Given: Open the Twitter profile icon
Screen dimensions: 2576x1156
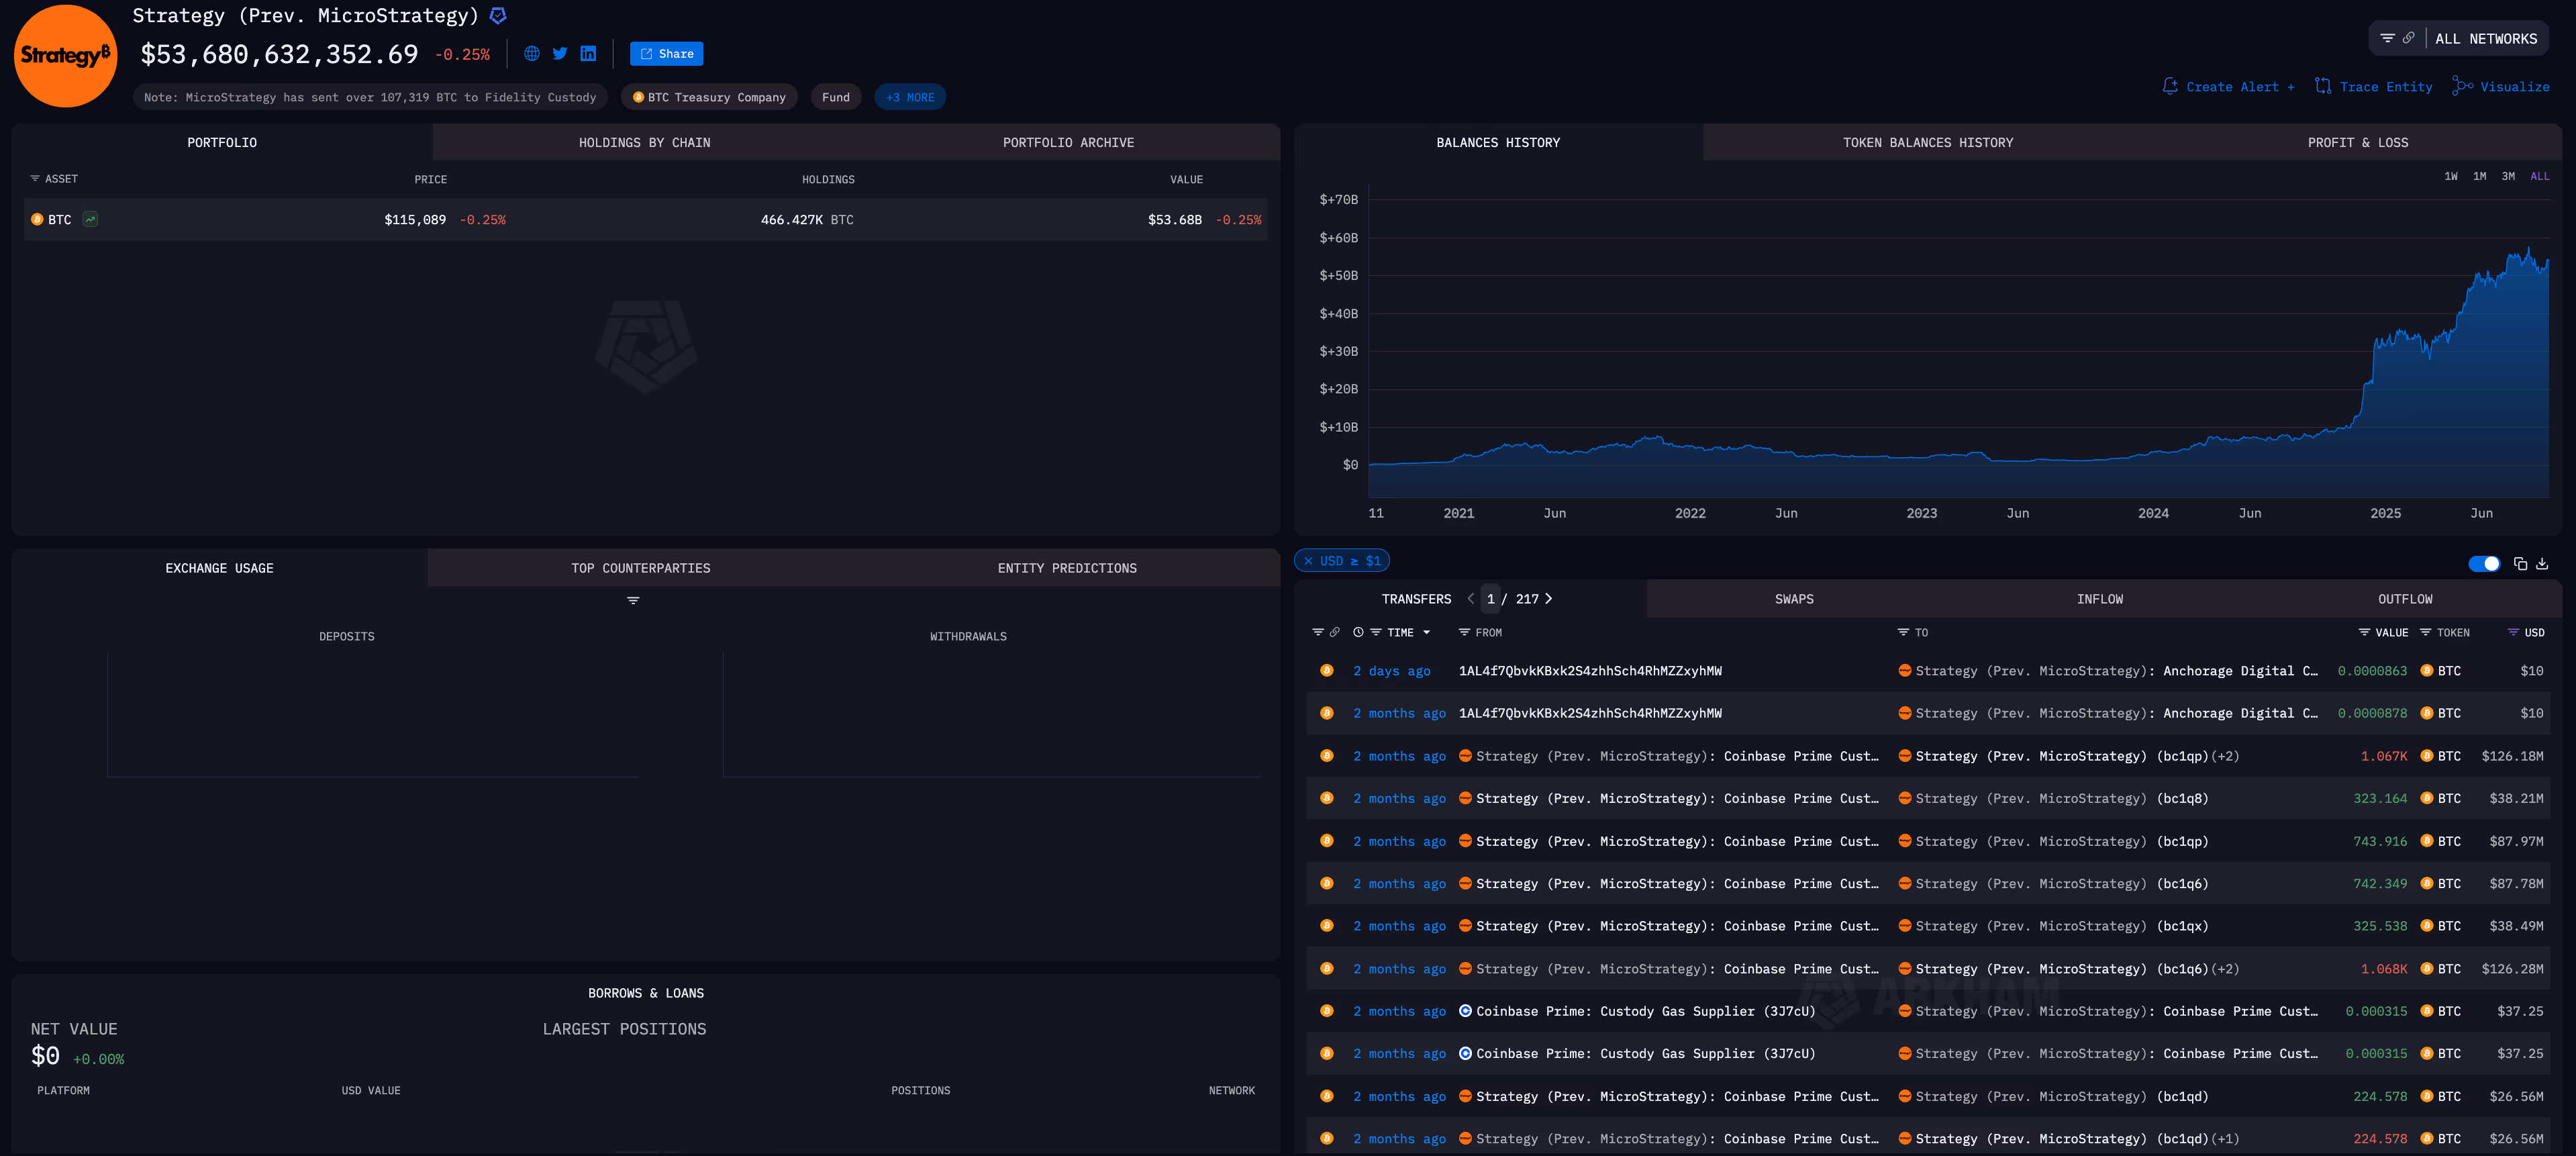Looking at the screenshot, I should (560, 53).
